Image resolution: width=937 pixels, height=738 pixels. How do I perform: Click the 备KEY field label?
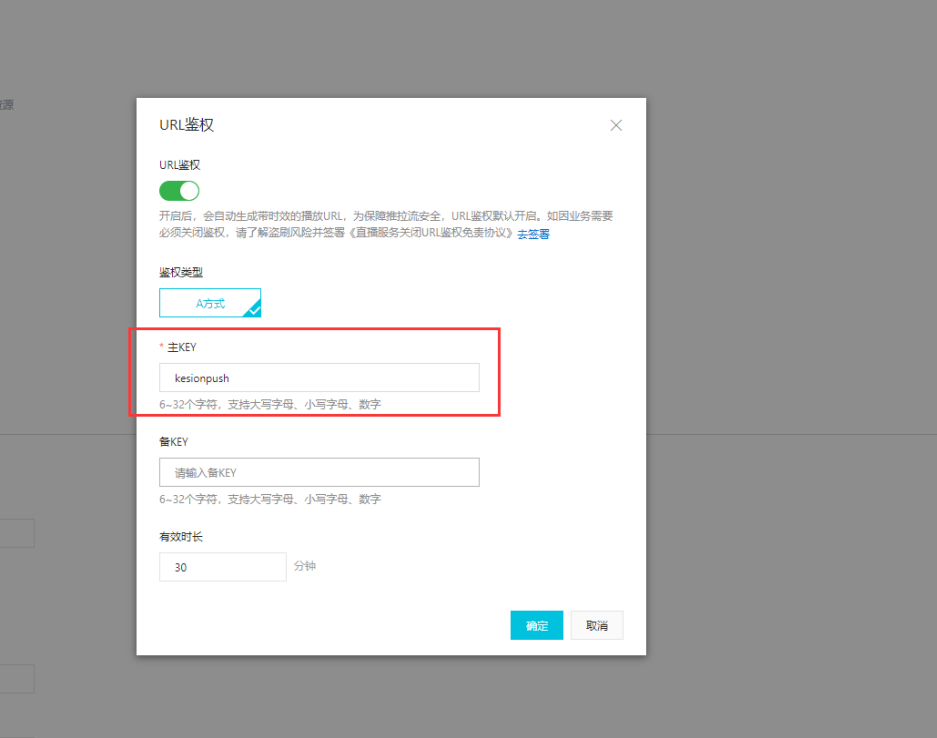(x=174, y=441)
